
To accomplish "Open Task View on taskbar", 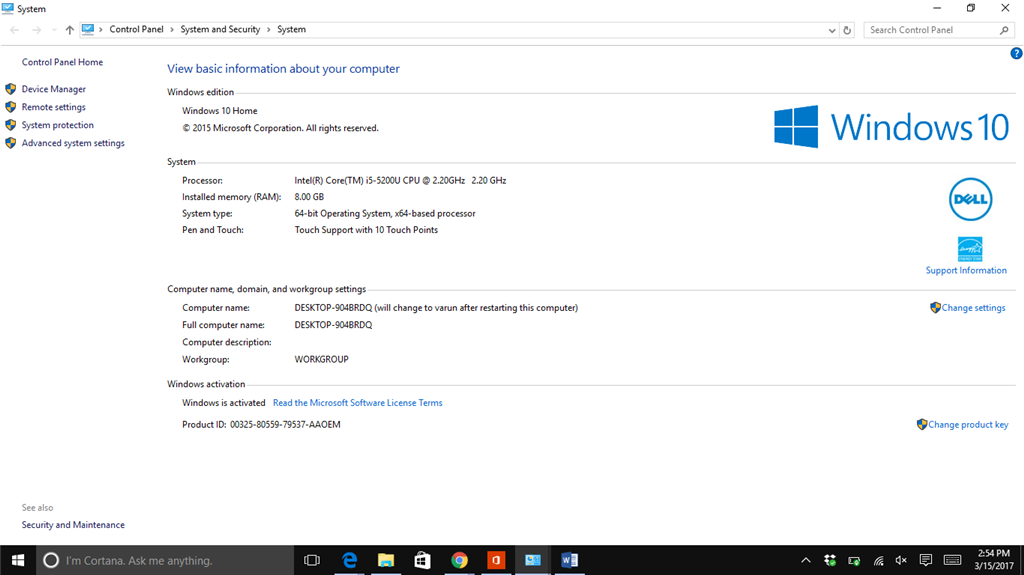I will pyautogui.click(x=312, y=561).
